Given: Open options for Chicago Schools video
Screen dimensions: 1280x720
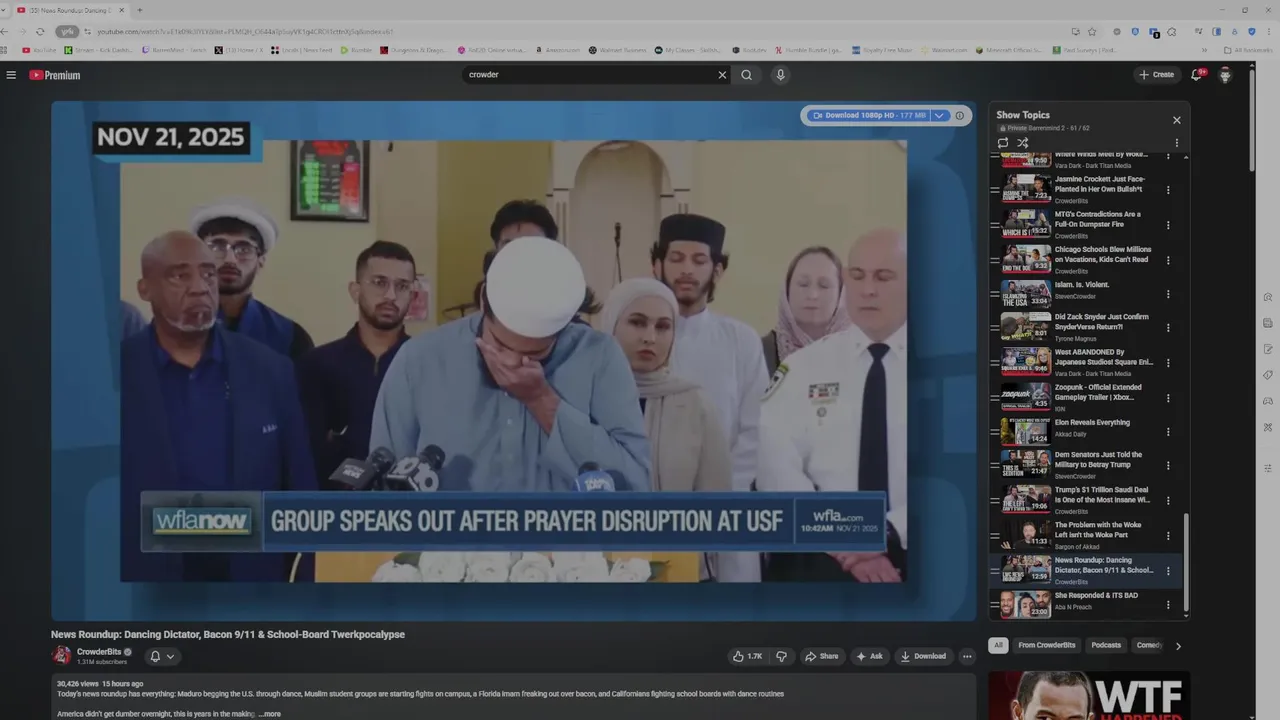Looking at the screenshot, I should 1168,260.
